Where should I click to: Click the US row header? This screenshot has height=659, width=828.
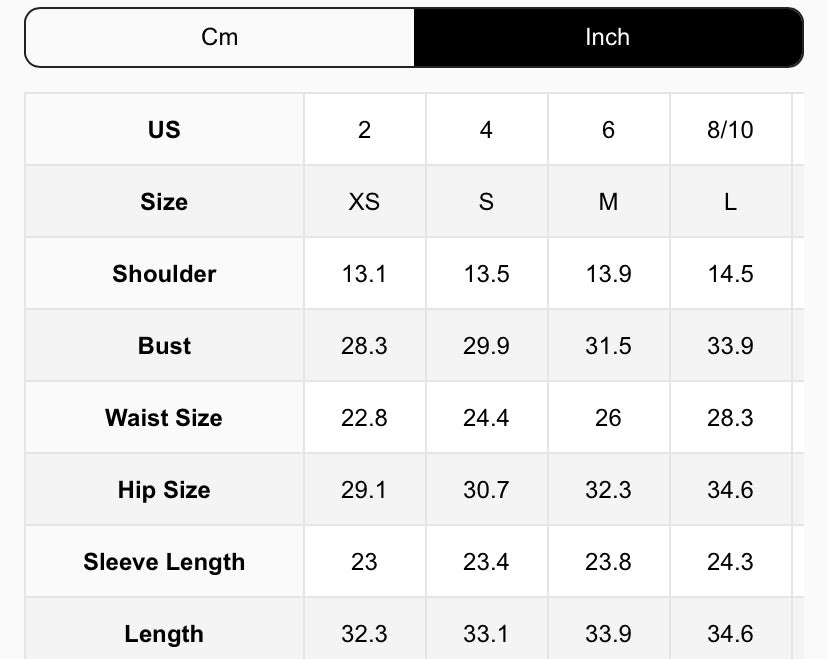coord(164,130)
